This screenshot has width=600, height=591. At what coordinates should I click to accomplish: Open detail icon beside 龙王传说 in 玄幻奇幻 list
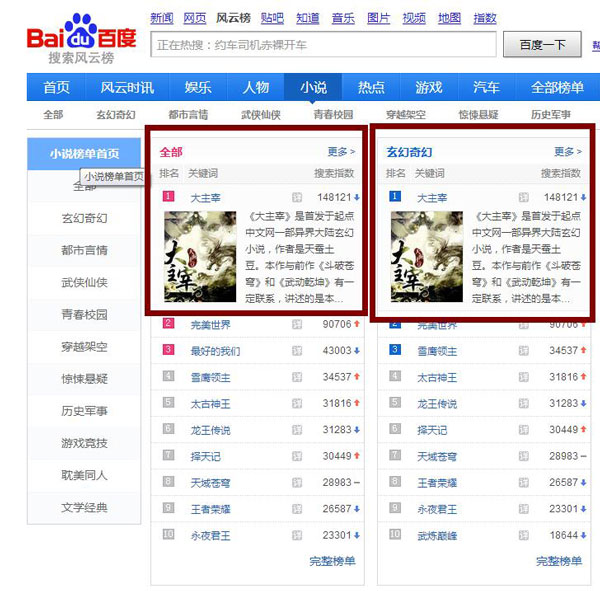click(x=523, y=403)
